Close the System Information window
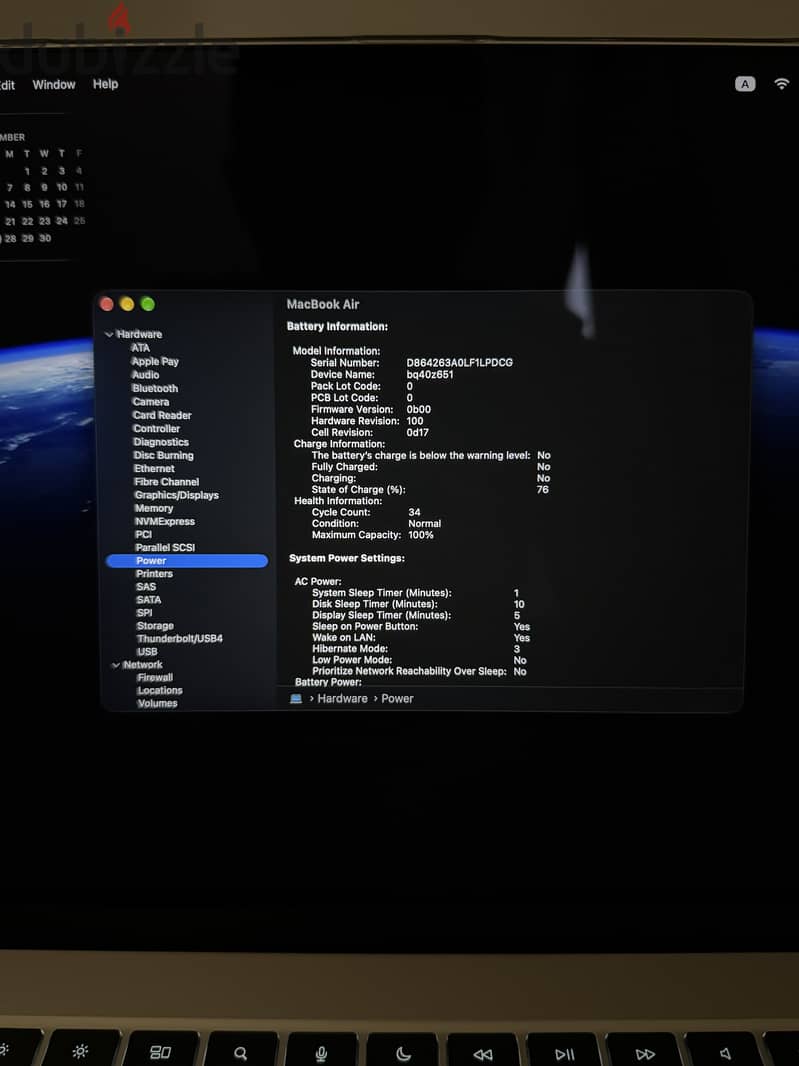799x1066 pixels. [107, 304]
